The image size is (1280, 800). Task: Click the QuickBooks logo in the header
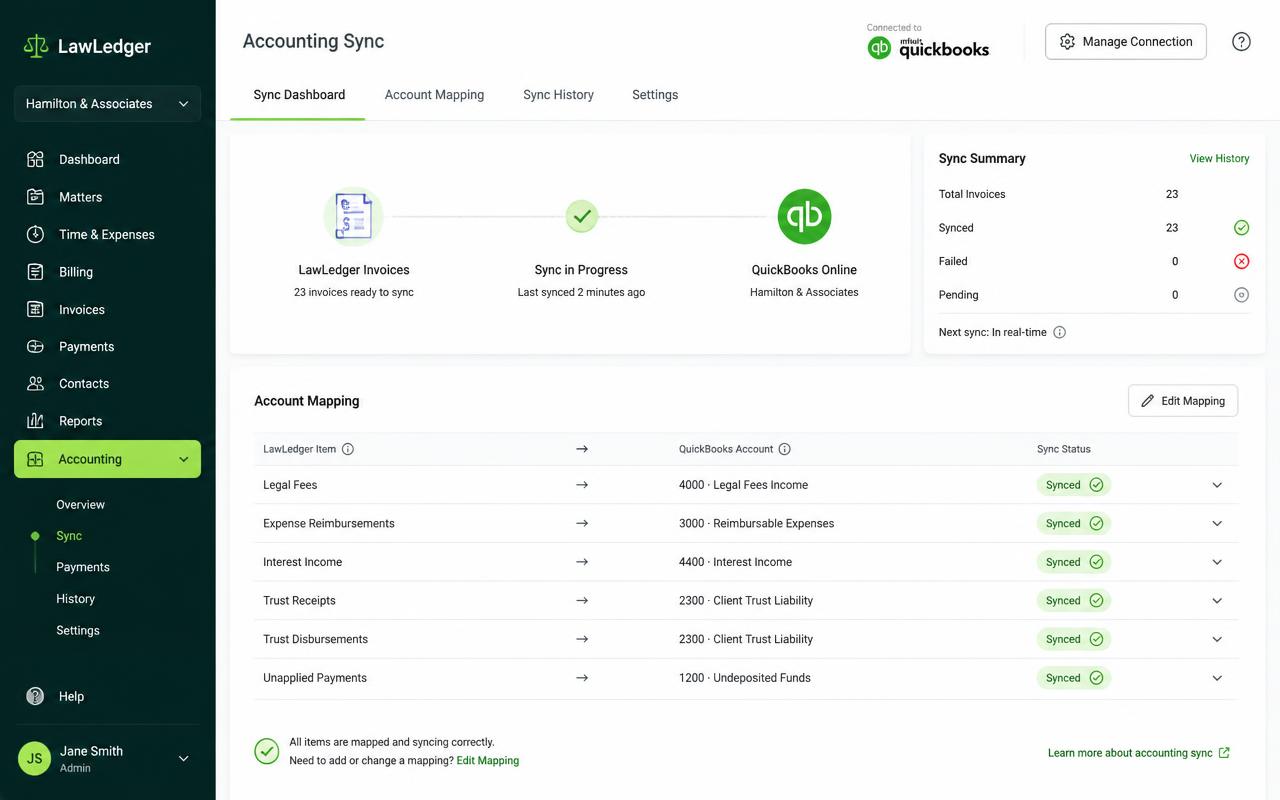pos(928,47)
